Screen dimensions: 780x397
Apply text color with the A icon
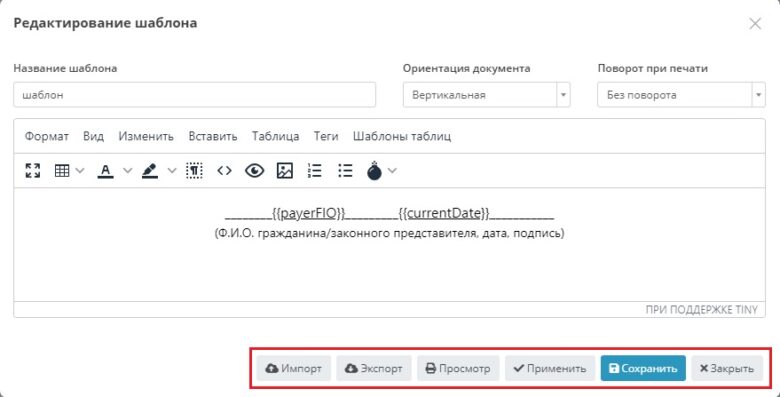pos(105,171)
